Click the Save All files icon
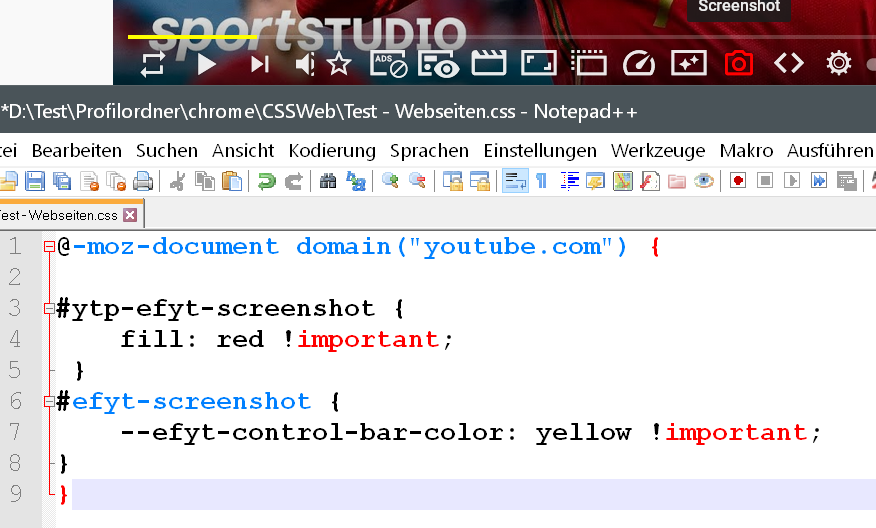The width and height of the screenshot is (876, 528). click(x=62, y=181)
